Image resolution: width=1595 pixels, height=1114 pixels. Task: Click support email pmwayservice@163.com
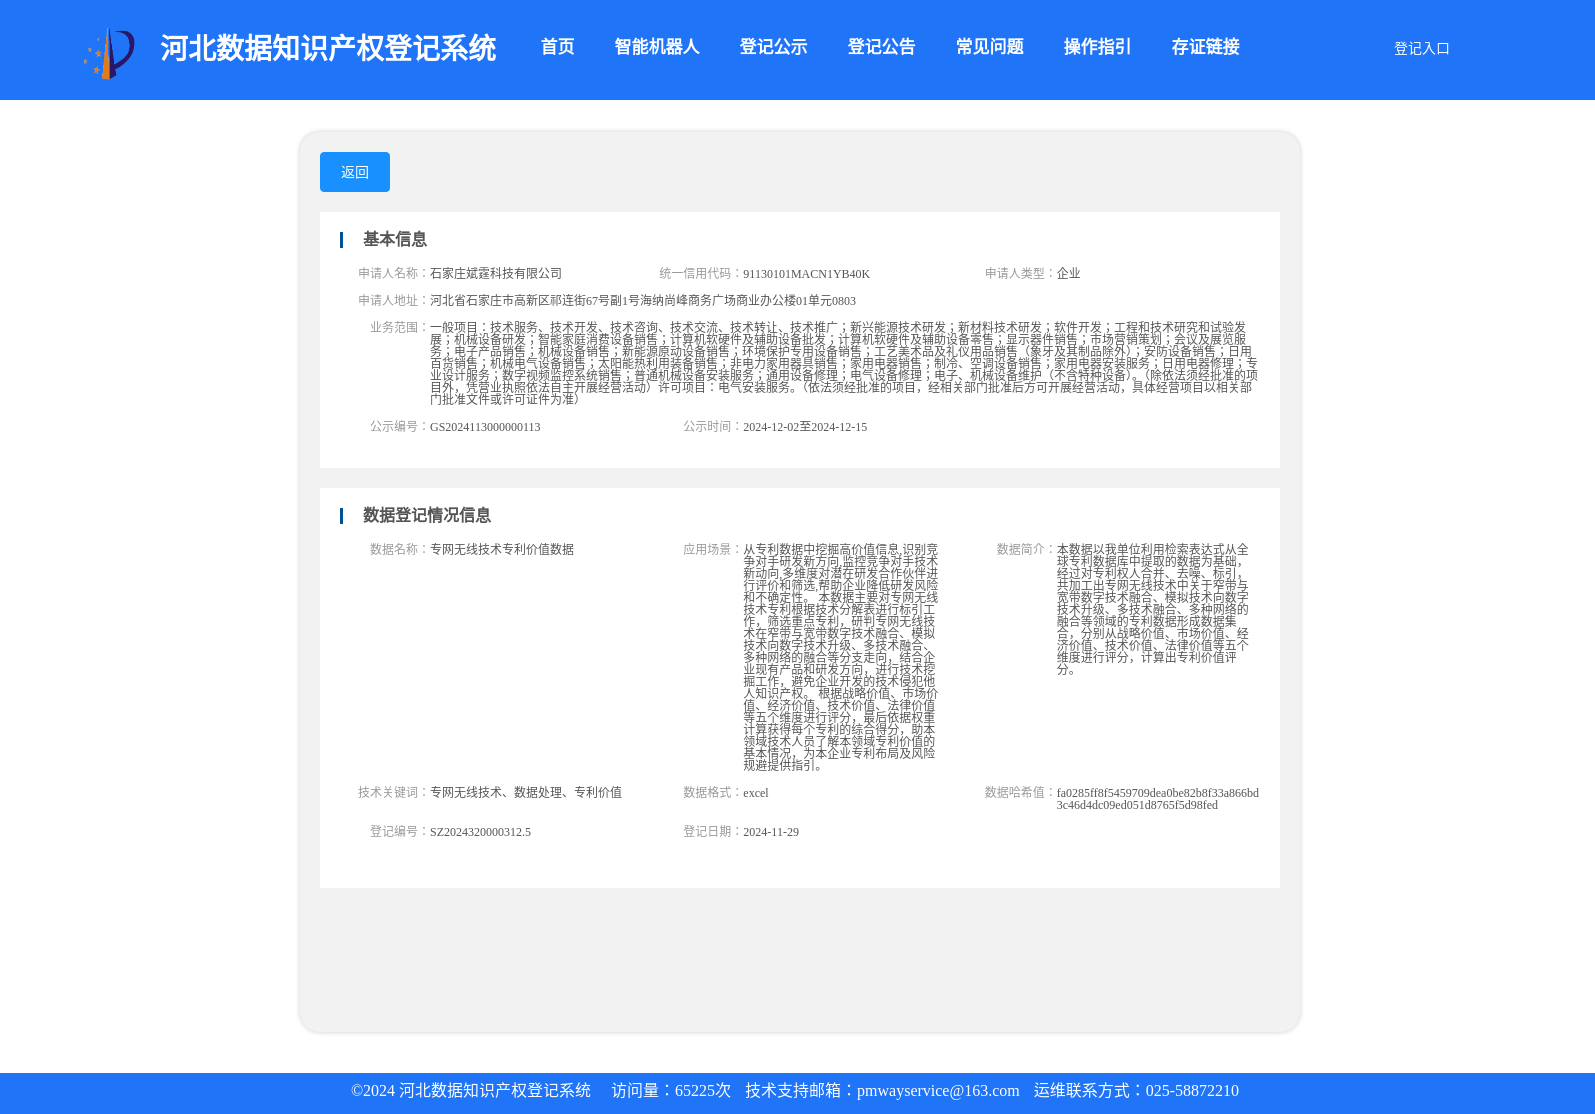tap(938, 1091)
